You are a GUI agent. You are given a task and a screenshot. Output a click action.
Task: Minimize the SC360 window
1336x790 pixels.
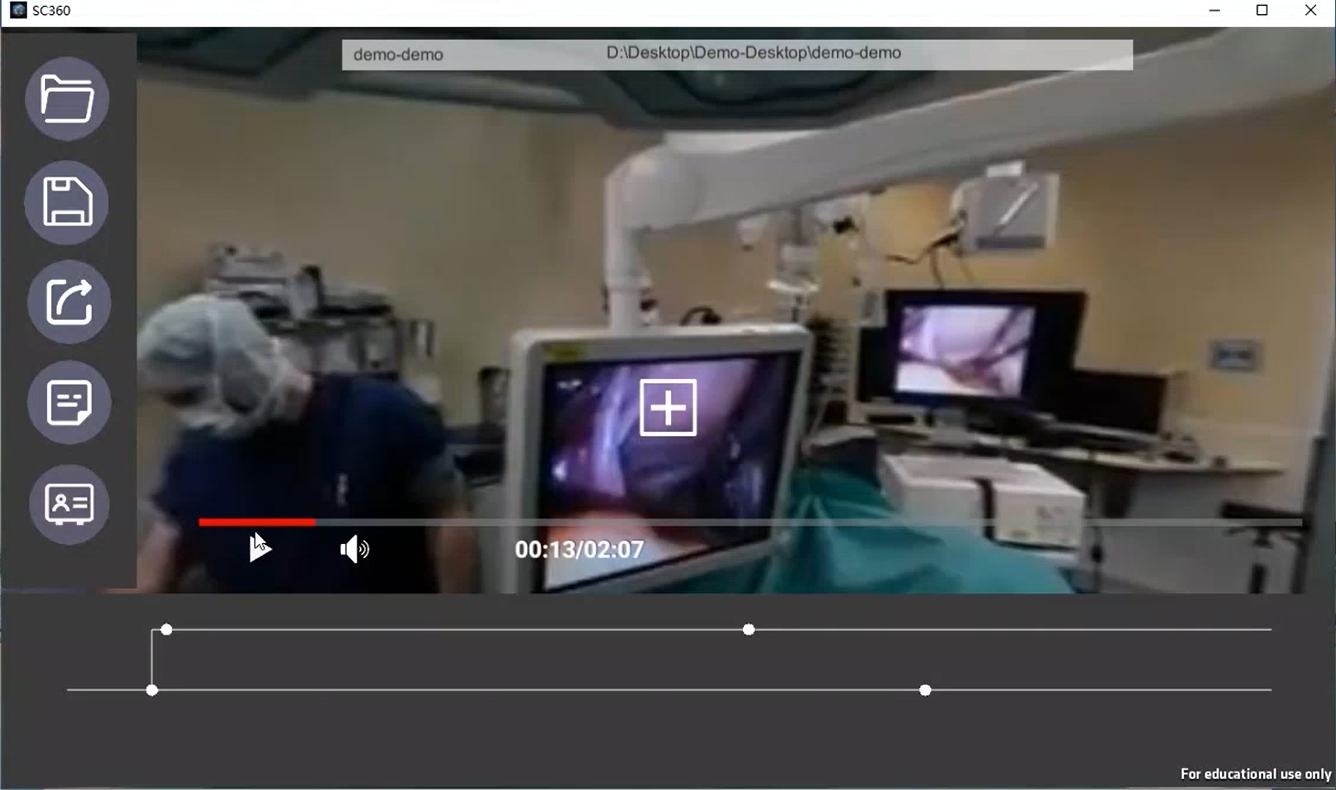coord(1214,11)
